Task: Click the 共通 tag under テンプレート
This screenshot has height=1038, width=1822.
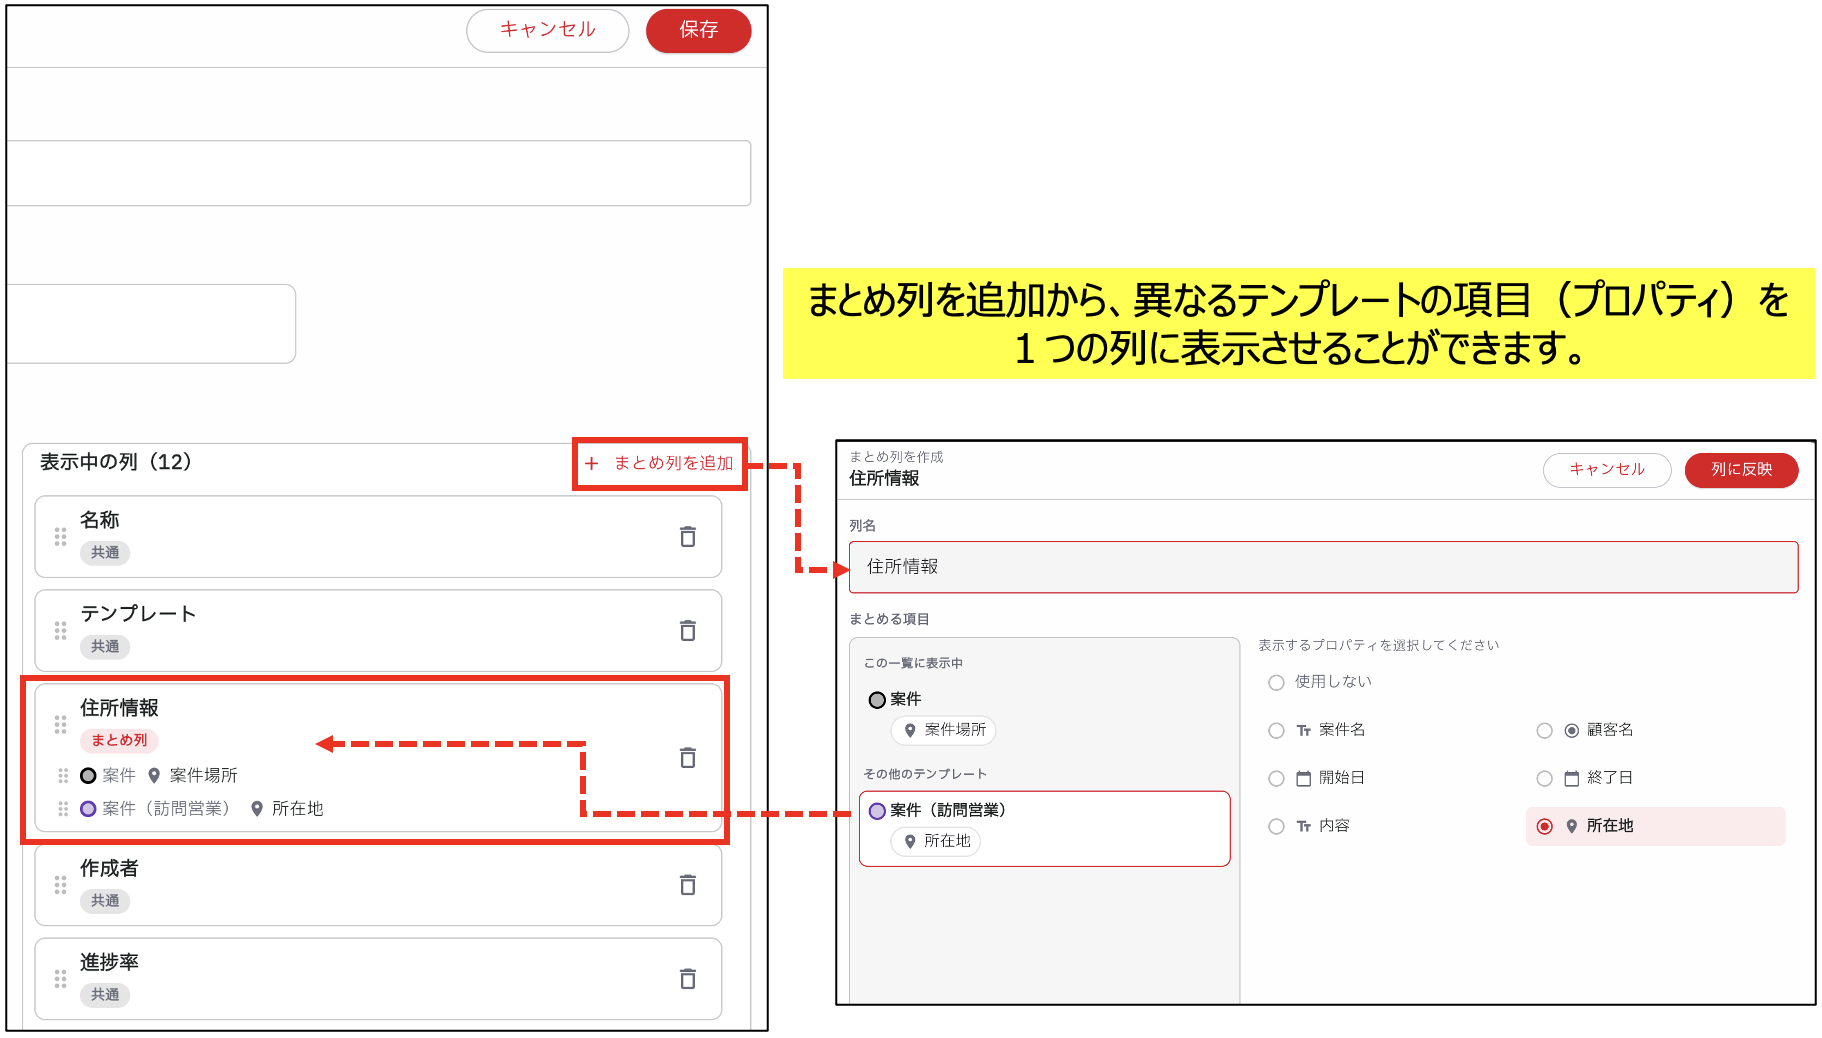Action: click(x=105, y=647)
